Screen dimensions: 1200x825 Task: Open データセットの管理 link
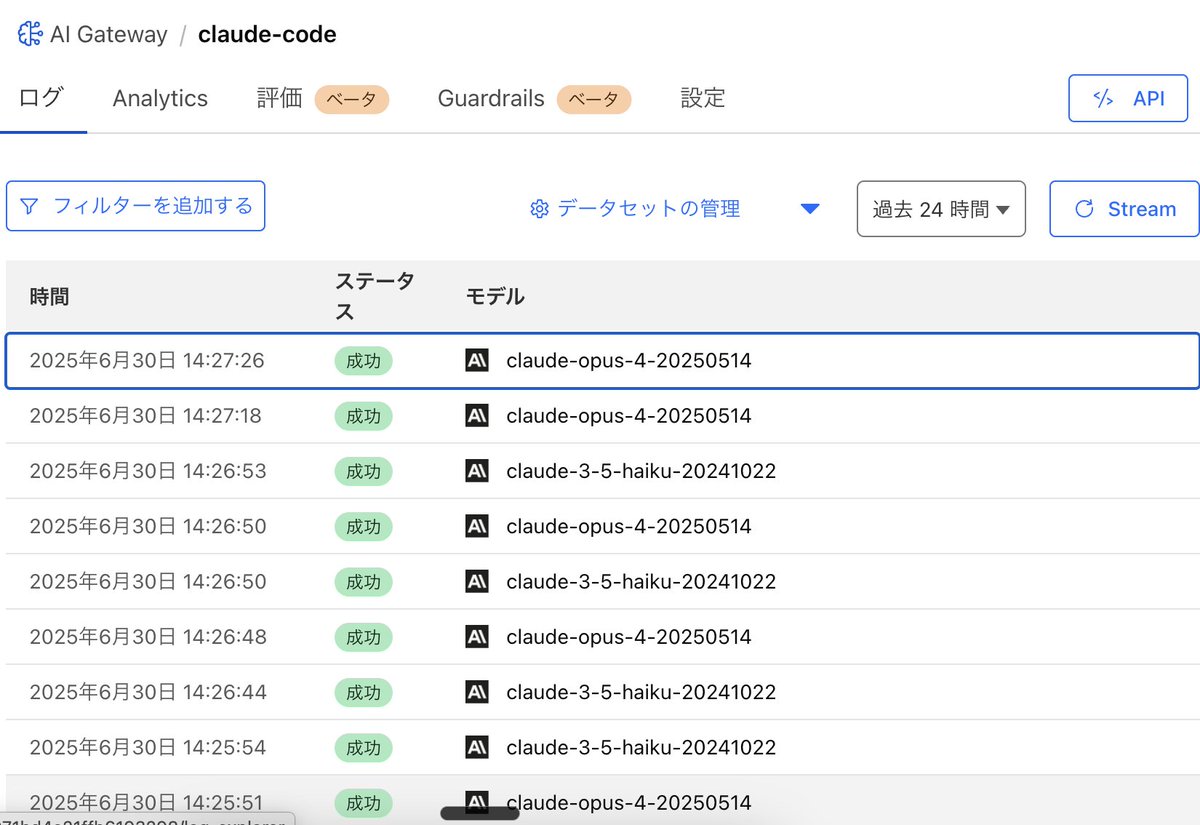[648, 209]
